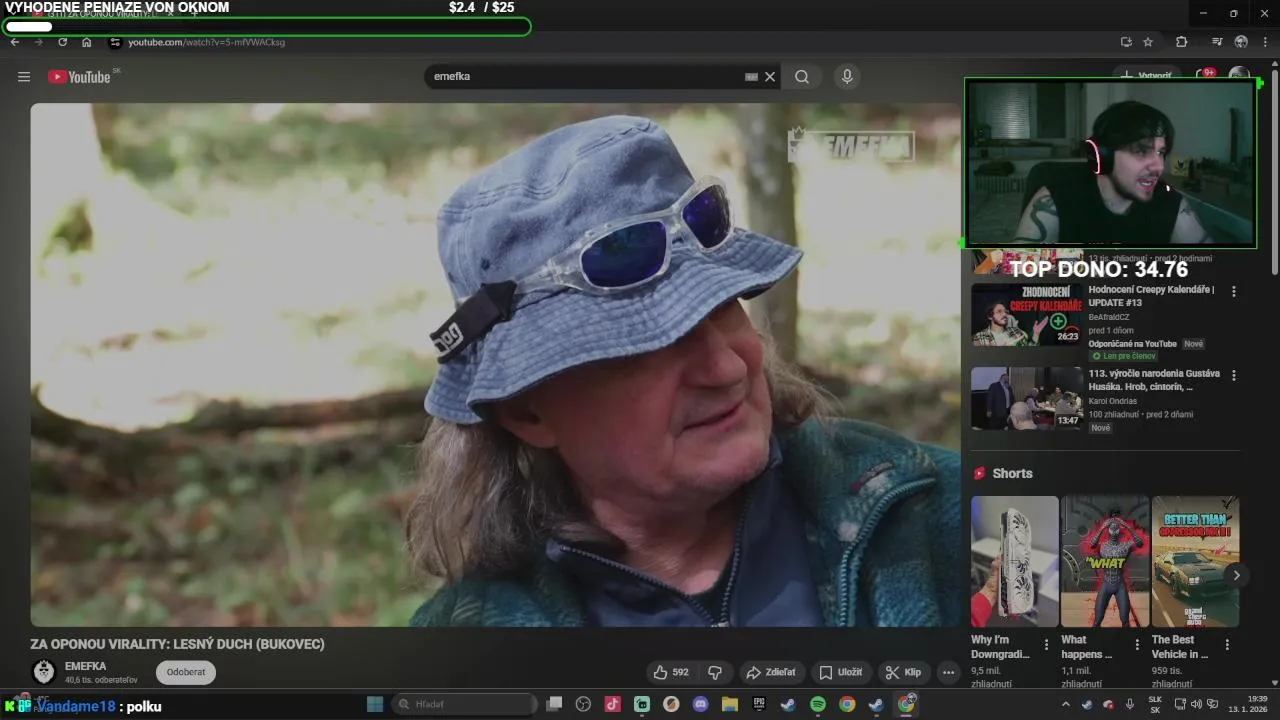The width and height of the screenshot is (1280, 720).
Task: Click the search magnifier button
Action: (802, 77)
